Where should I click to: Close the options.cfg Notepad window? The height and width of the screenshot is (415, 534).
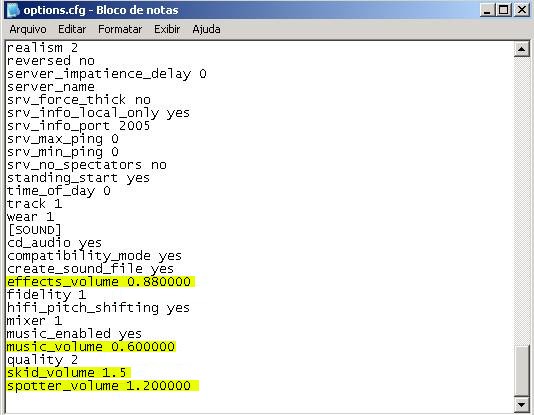coord(522,10)
